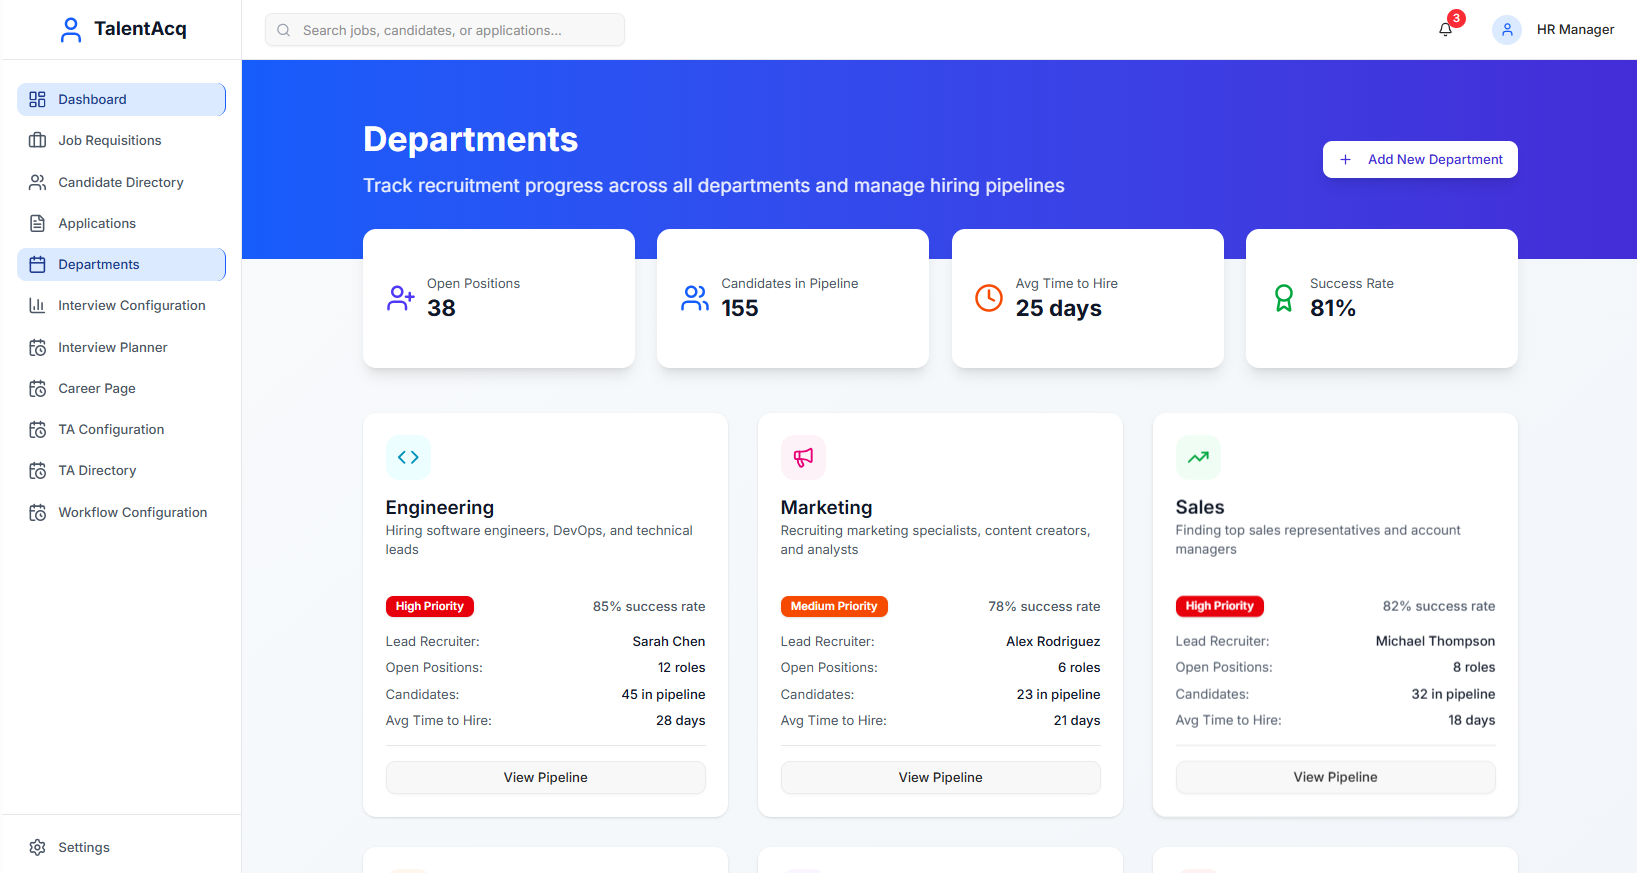Click the Engineering High Priority badge
The height and width of the screenshot is (873, 1637).
point(430,606)
